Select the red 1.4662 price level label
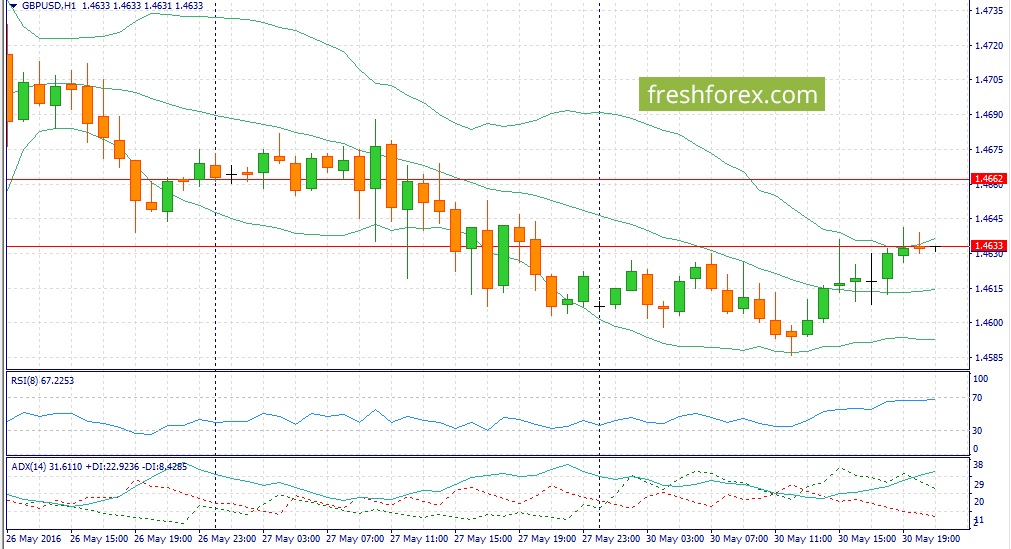This screenshot has height=549, width=1011. [x=988, y=179]
